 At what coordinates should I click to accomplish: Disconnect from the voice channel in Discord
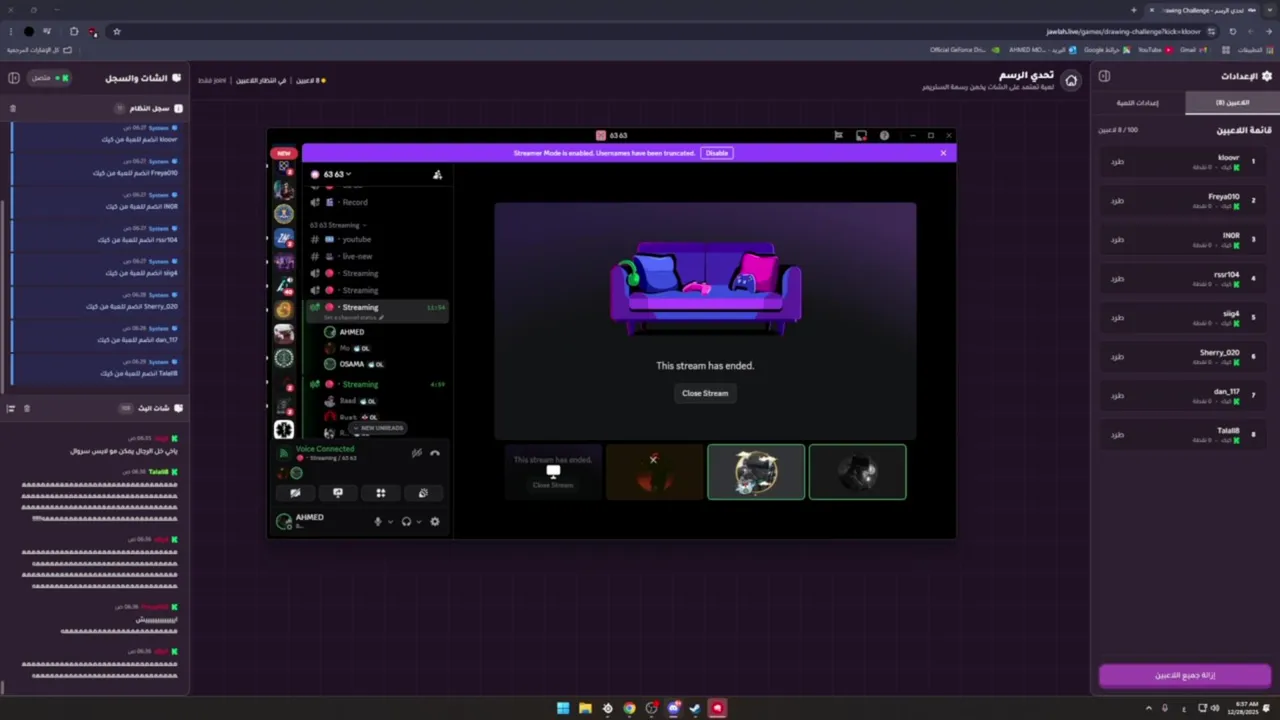pyautogui.click(x=435, y=453)
